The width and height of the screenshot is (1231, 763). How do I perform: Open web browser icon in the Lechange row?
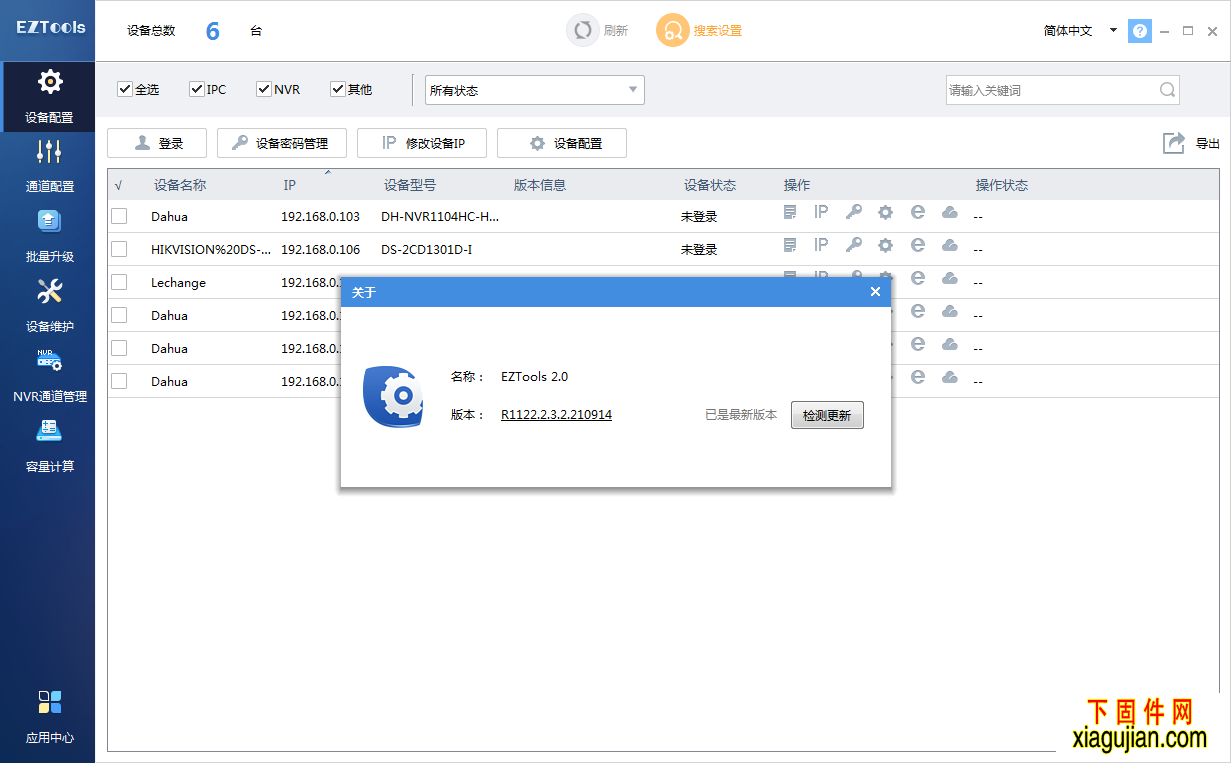tap(917, 278)
